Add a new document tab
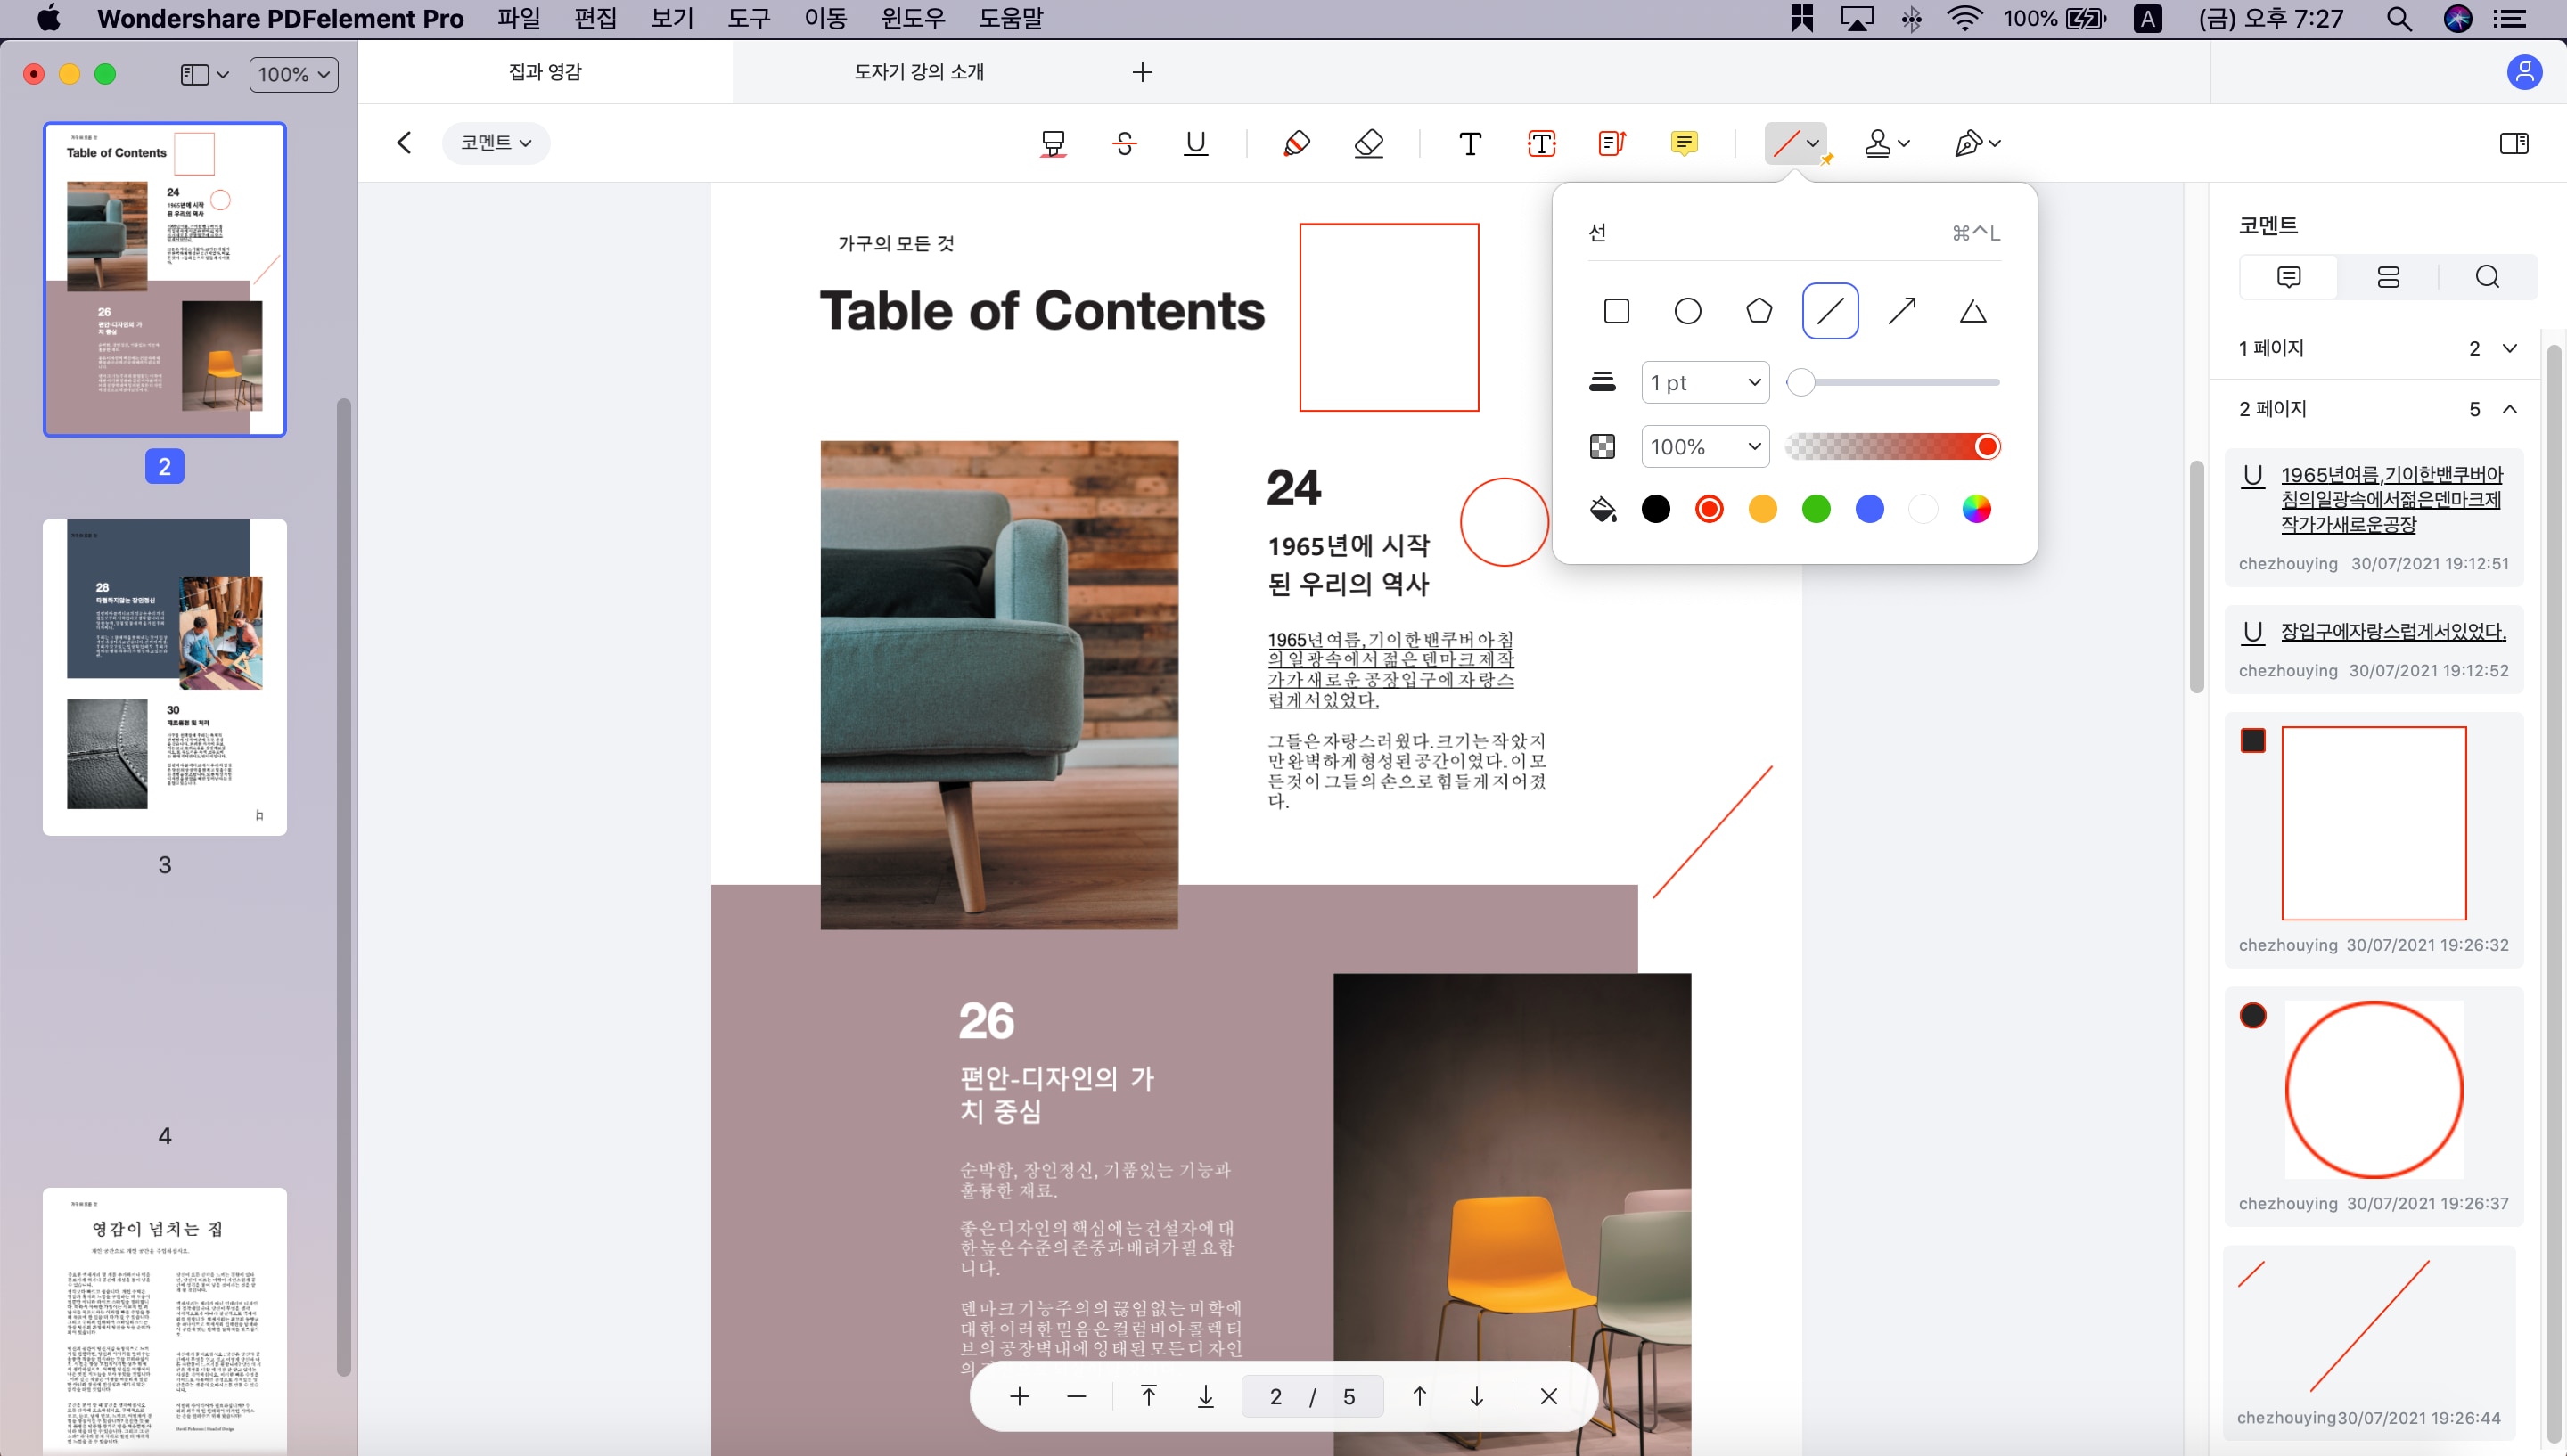The height and width of the screenshot is (1456, 2567). coord(1142,72)
